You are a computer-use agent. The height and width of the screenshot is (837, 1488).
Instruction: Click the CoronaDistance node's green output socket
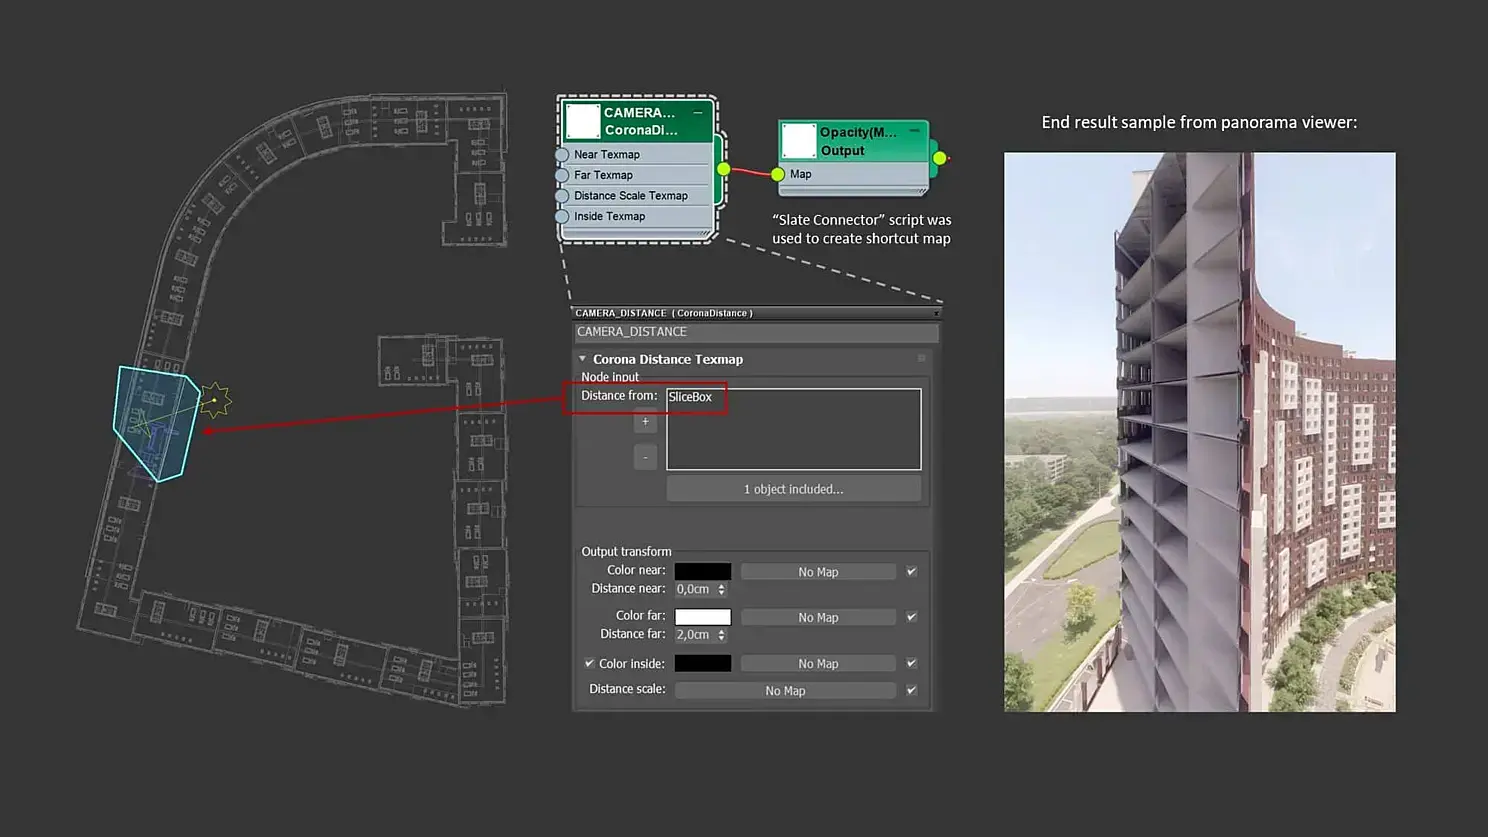tap(723, 169)
